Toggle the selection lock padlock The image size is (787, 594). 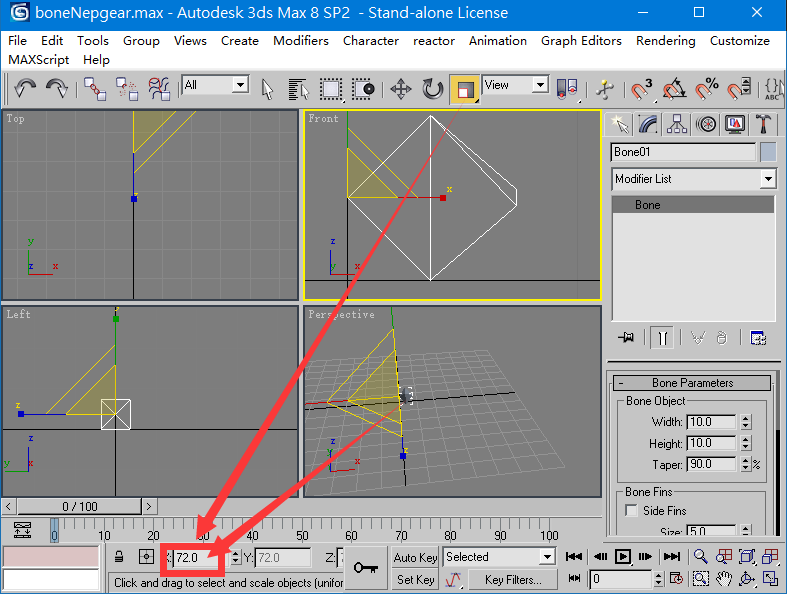[119, 557]
